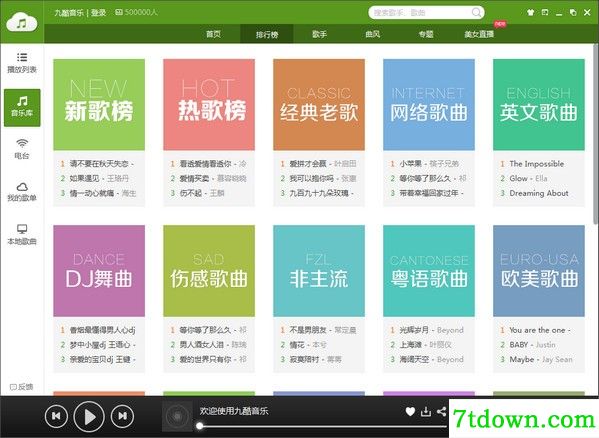Select song '光辉岁月 - Beyond'

pyautogui.click(x=431, y=330)
